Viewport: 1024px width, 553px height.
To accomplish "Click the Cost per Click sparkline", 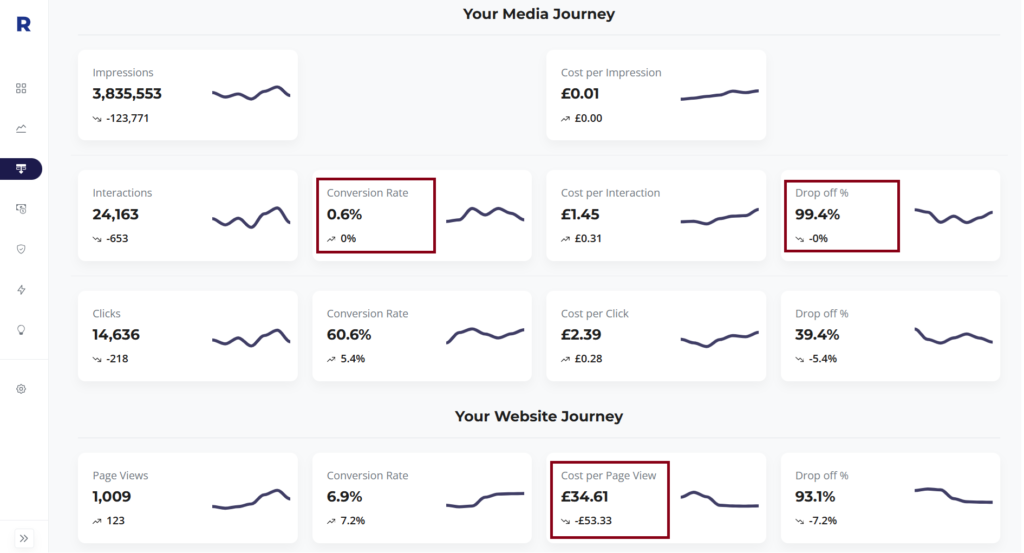I will point(720,339).
